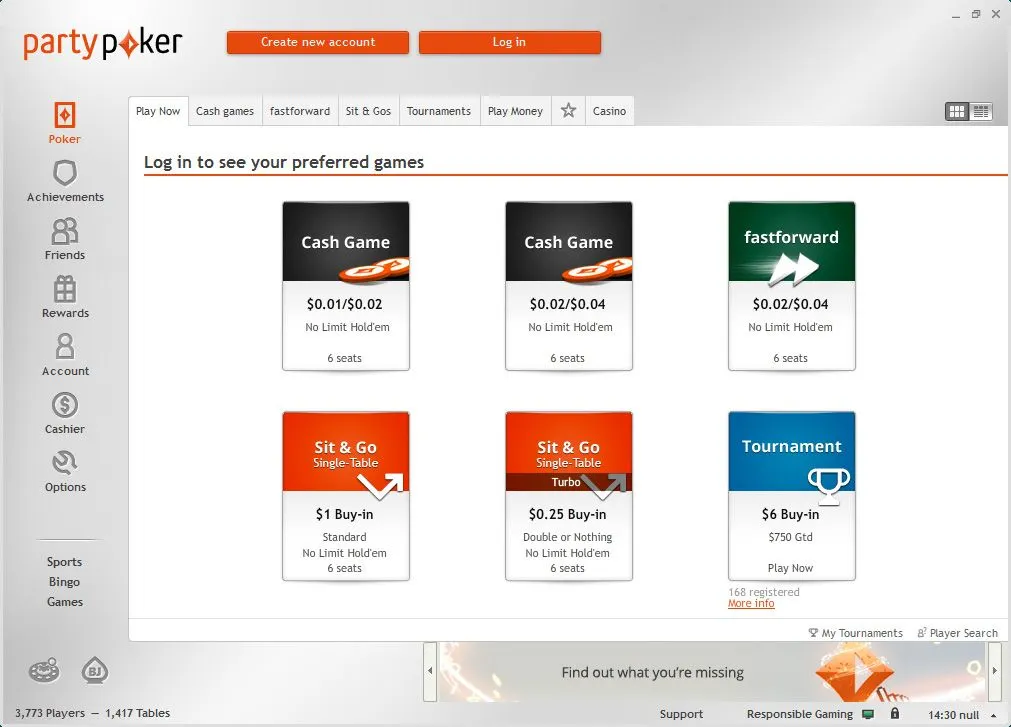Open the favorites star tab
The width and height of the screenshot is (1011, 727).
click(x=568, y=111)
